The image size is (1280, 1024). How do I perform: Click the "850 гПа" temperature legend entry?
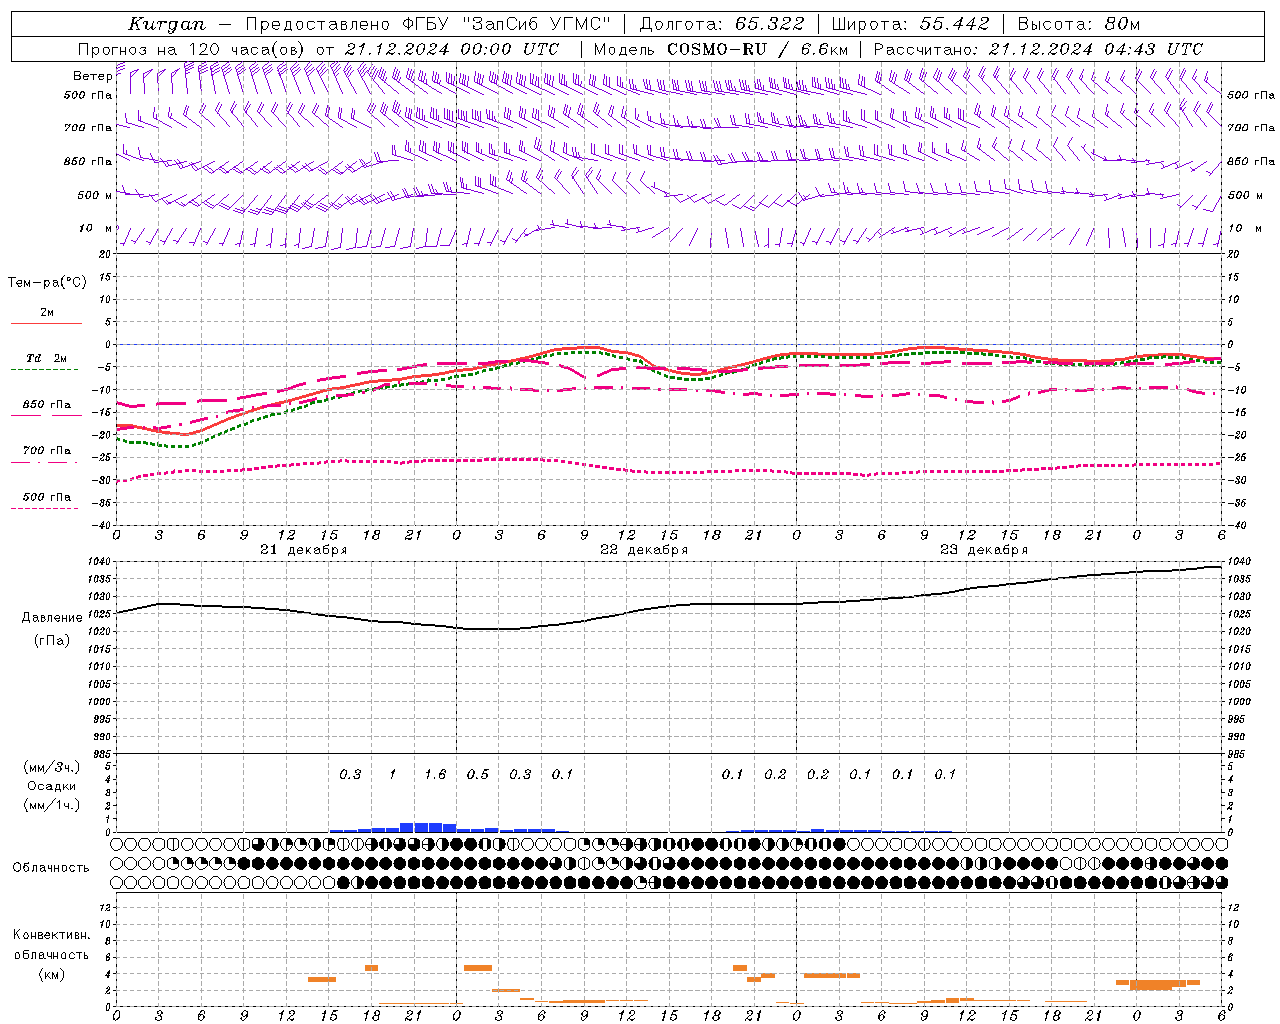(x=47, y=405)
